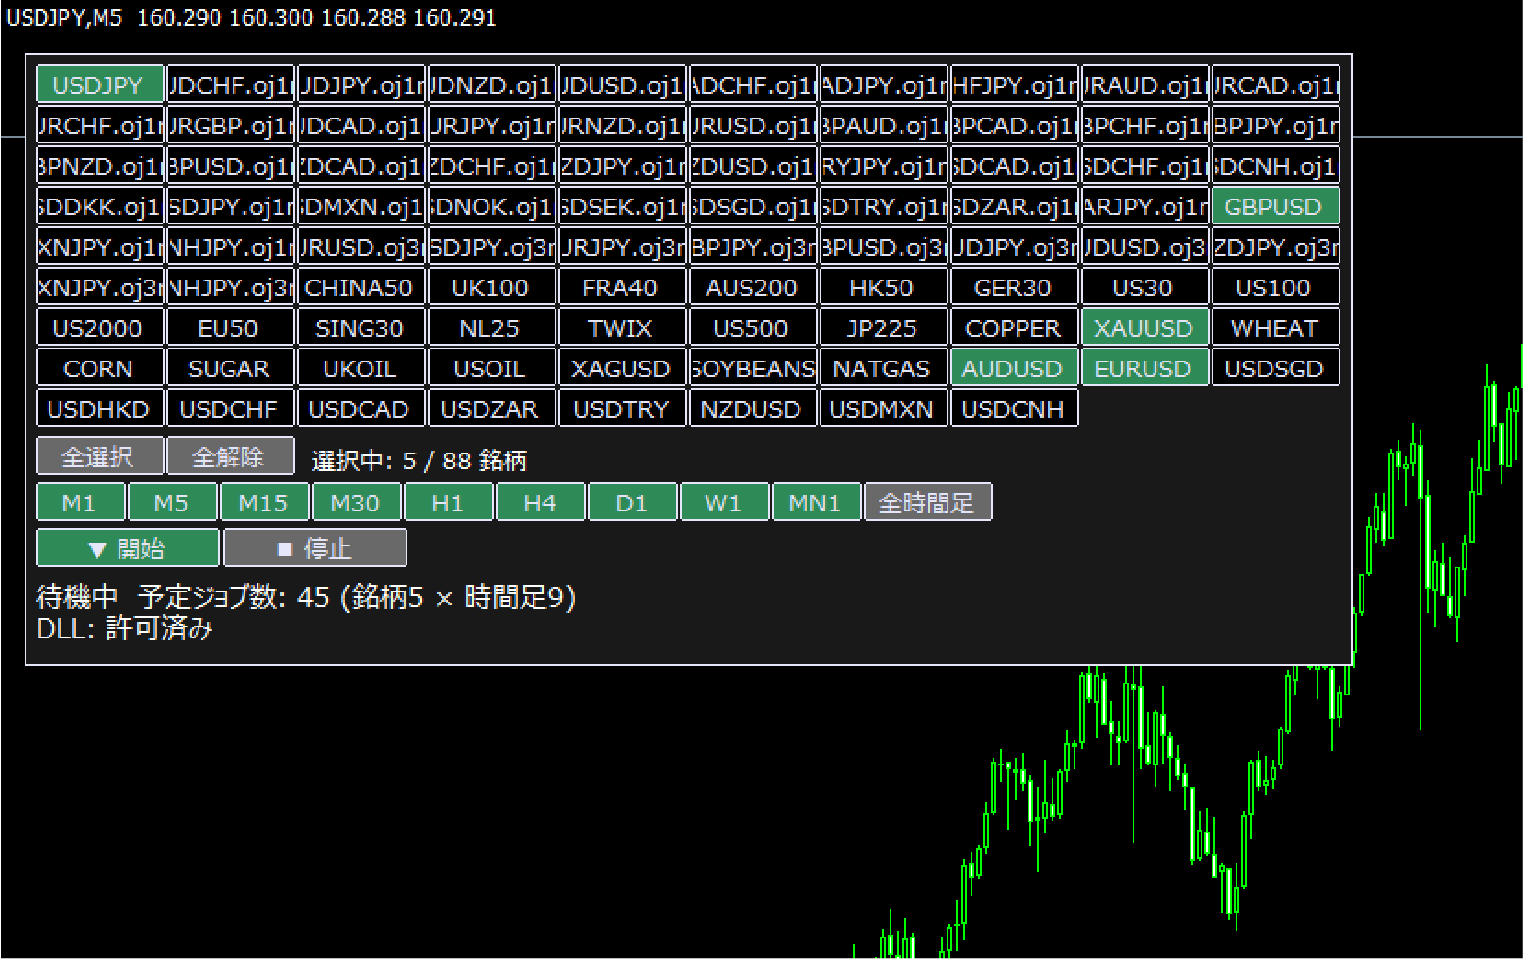
Task: Clear all symbols with 全解除
Action: coord(229,456)
